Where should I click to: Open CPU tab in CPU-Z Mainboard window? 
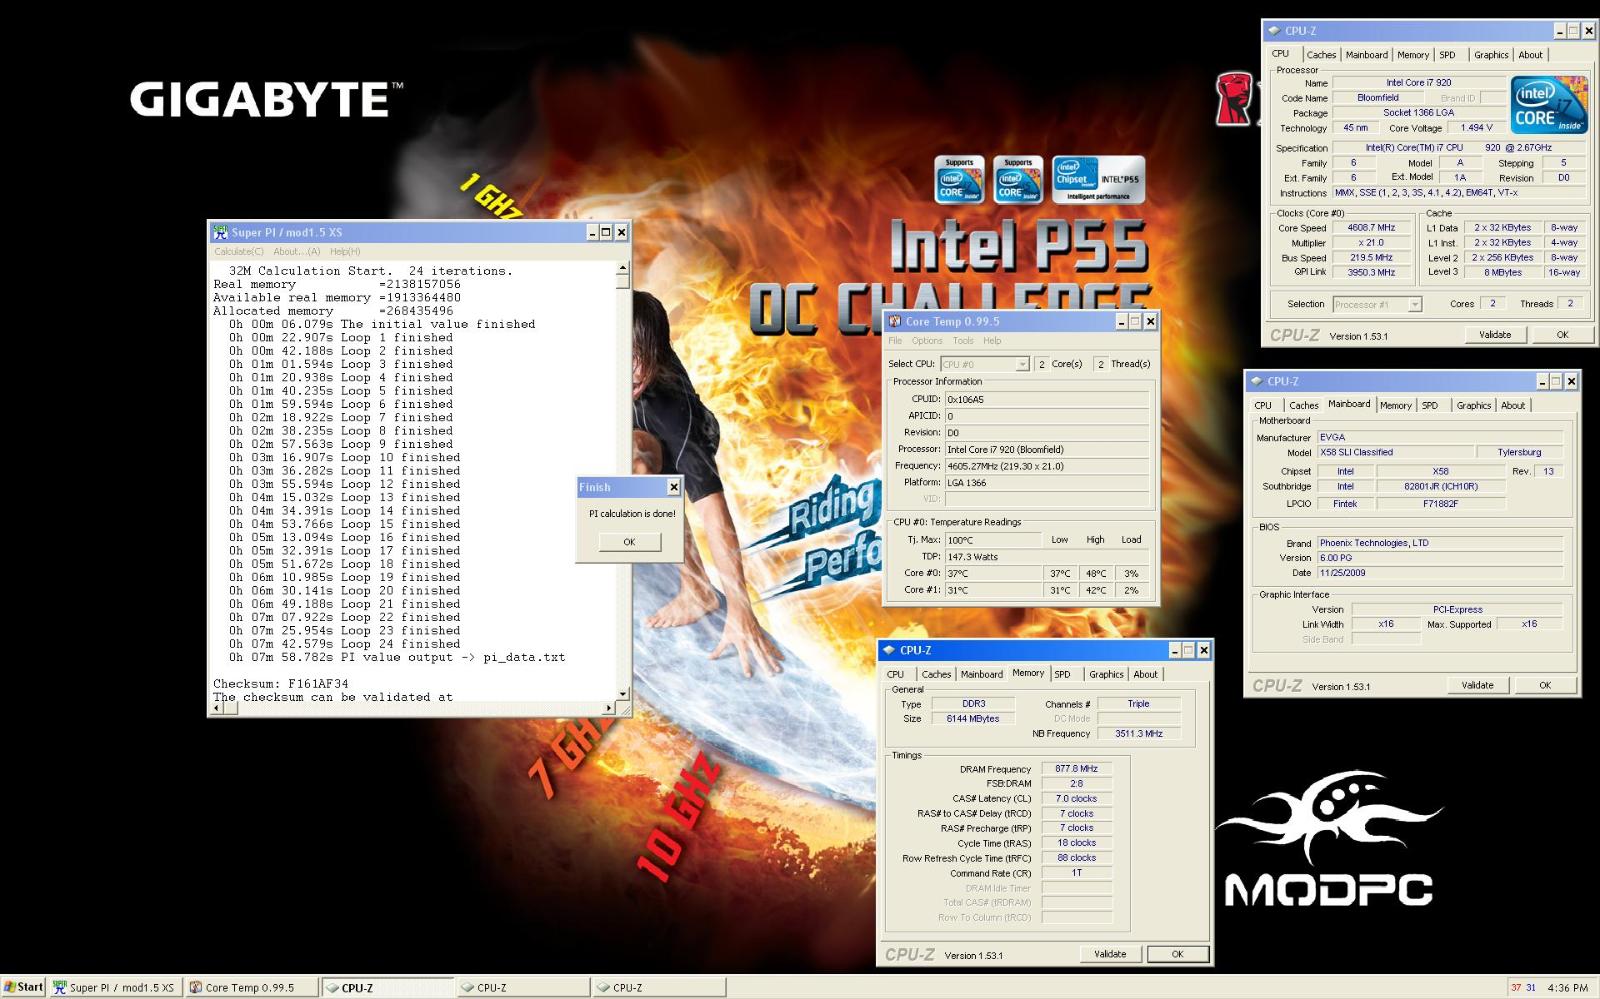coord(1263,406)
